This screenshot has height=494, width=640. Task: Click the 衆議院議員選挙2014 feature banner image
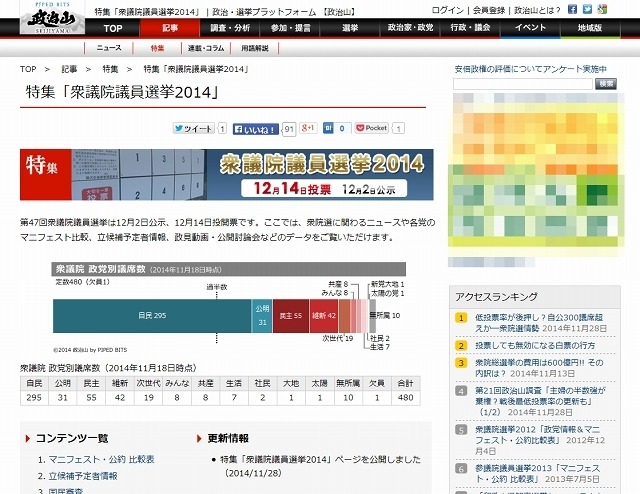[227, 175]
